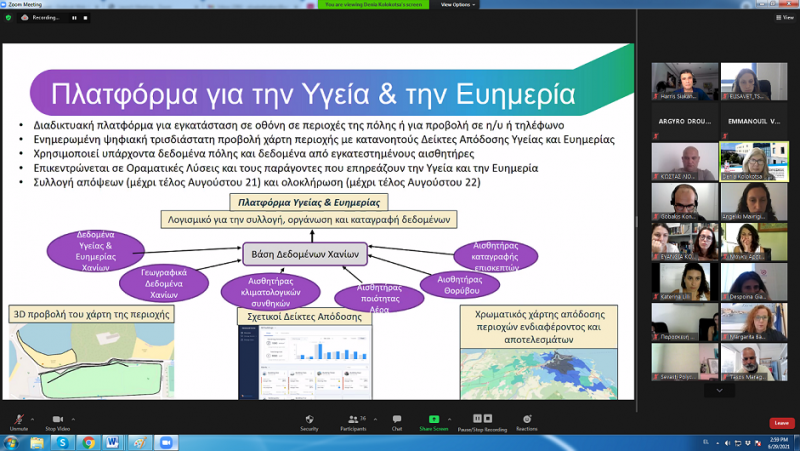
Task: Click the green Share Screen icon
Action: point(434,419)
